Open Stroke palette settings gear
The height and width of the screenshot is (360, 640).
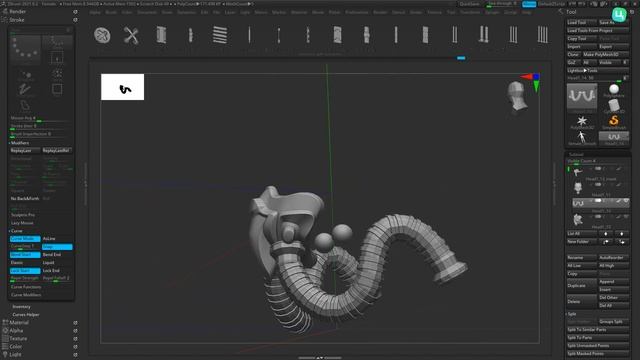pos(75,20)
